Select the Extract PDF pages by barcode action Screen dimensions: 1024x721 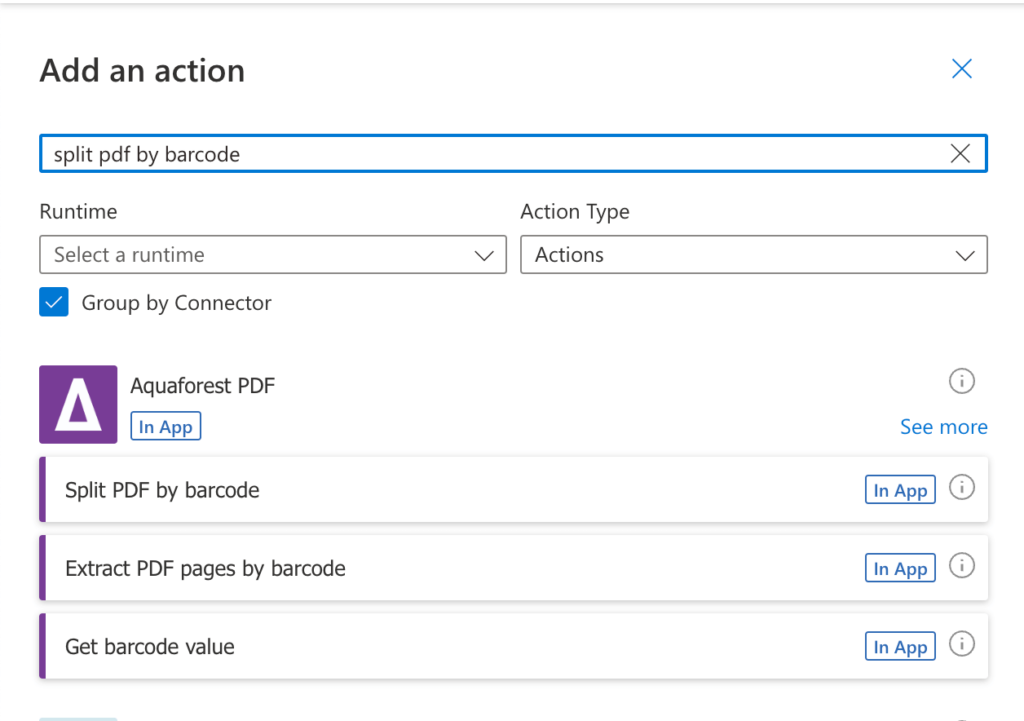coord(400,567)
